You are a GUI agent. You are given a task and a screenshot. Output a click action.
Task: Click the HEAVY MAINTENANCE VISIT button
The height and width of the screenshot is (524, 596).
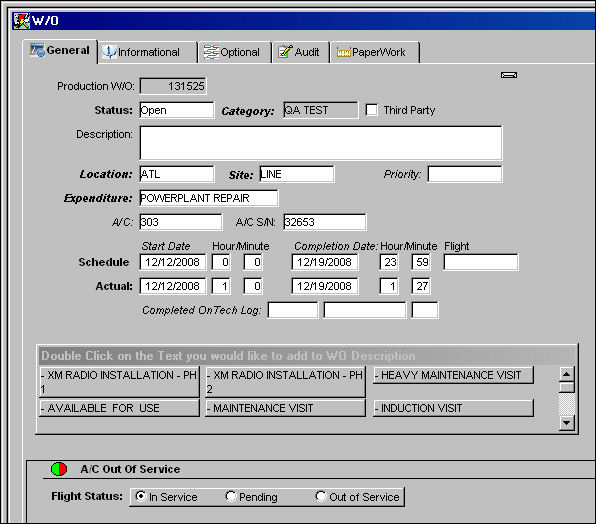[453, 375]
